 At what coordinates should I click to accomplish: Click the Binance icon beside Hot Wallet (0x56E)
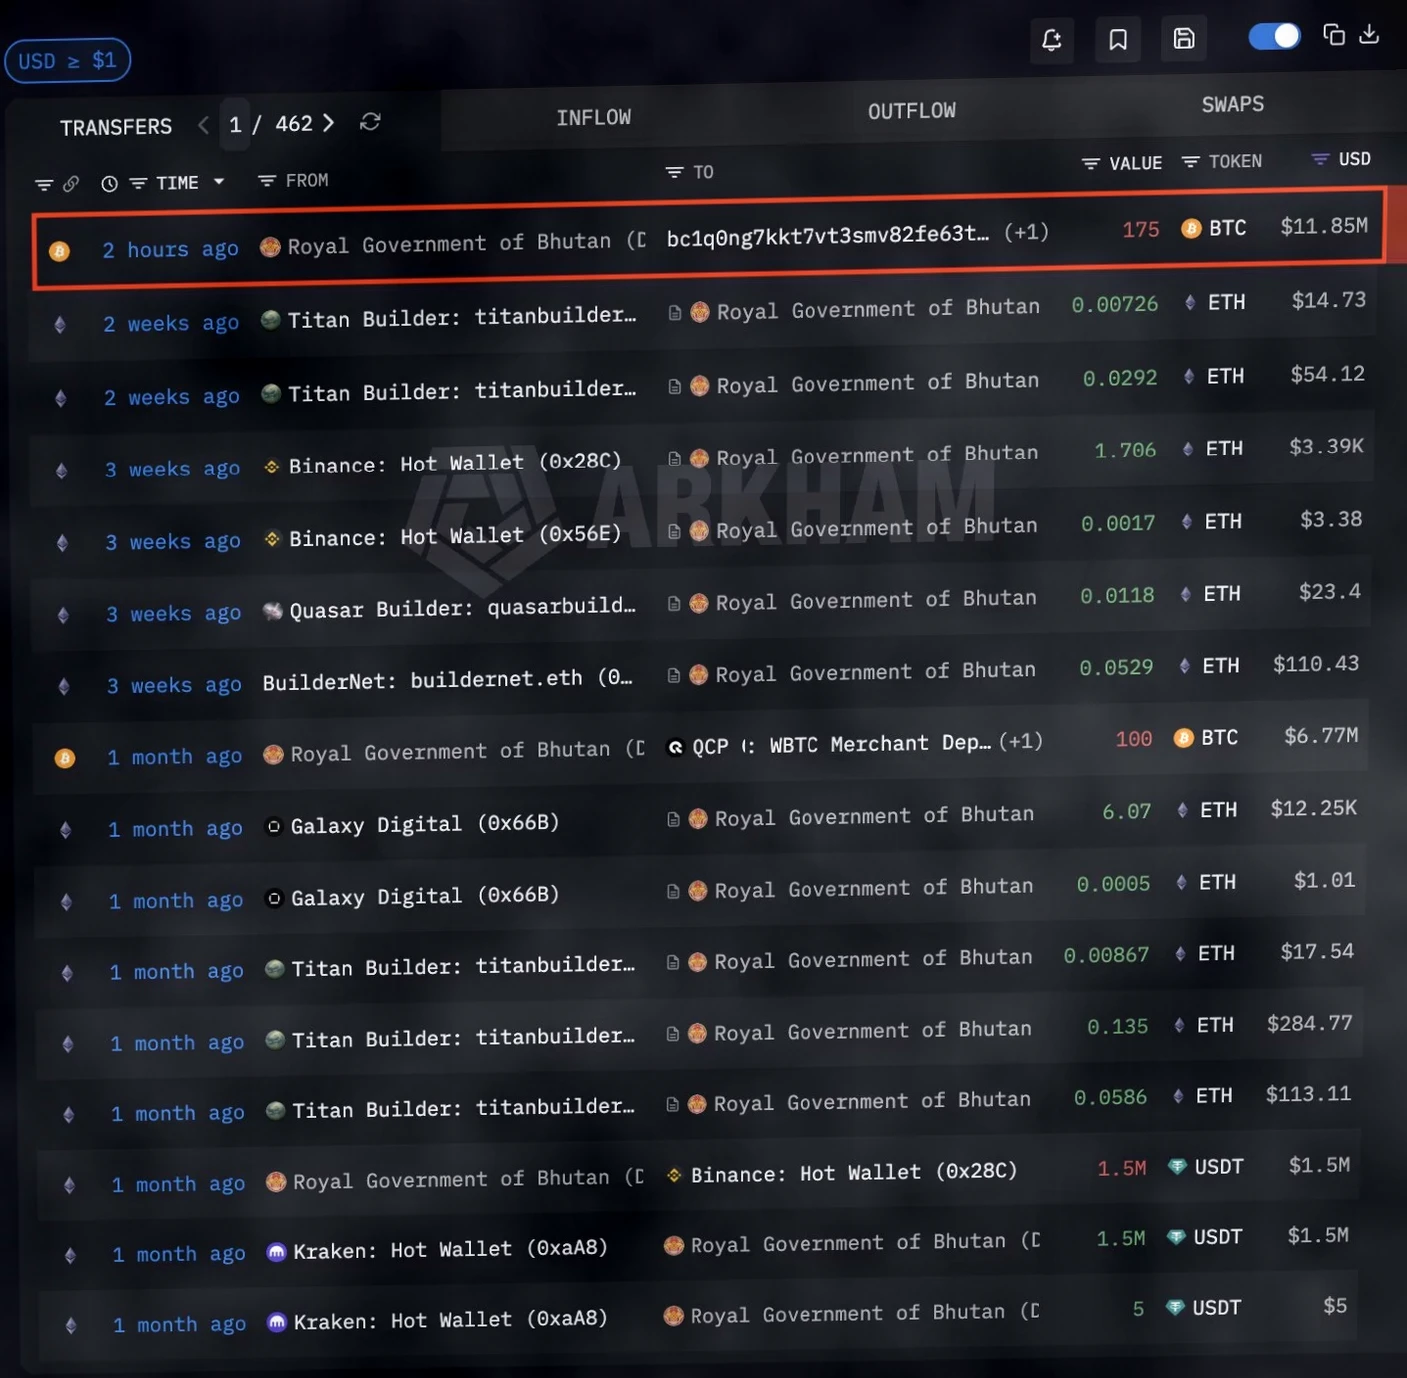click(272, 539)
